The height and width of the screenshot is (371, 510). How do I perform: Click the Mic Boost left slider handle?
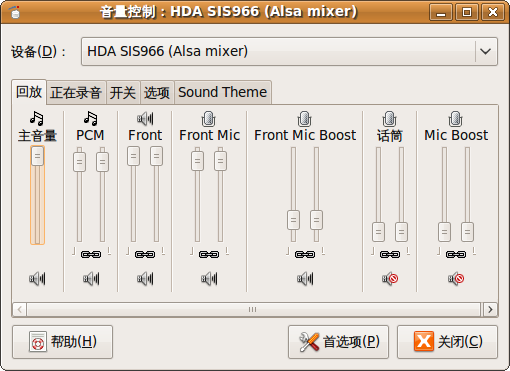[444, 232]
